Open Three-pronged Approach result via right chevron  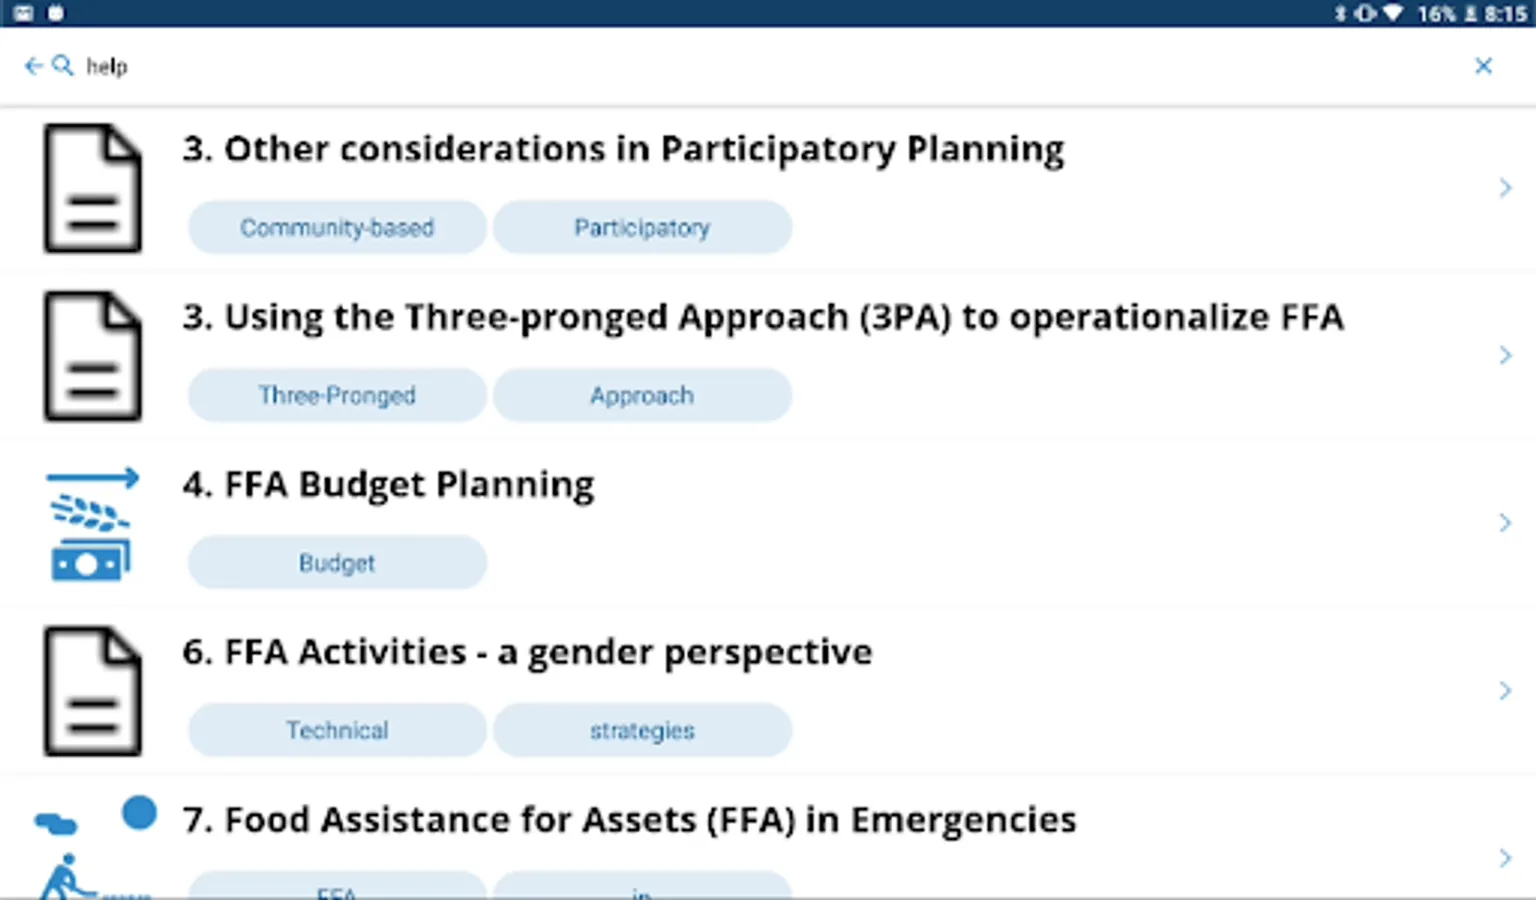tap(1505, 356)
